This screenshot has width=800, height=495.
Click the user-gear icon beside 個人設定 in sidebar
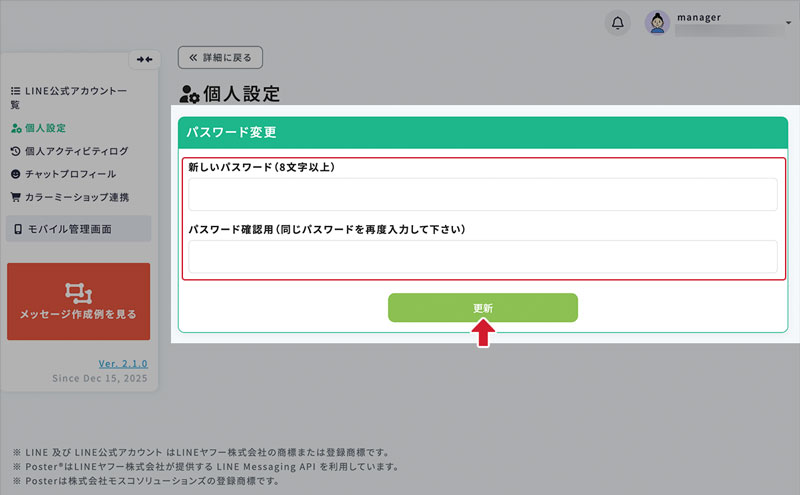tap(15, 128)
